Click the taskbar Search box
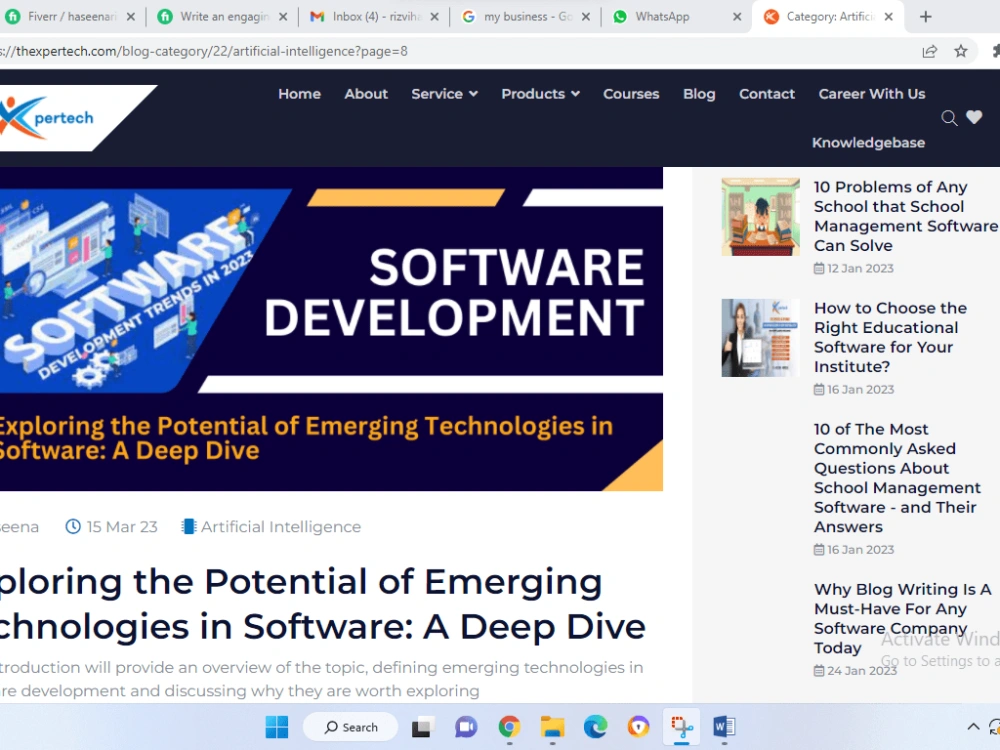 point(351,727)
